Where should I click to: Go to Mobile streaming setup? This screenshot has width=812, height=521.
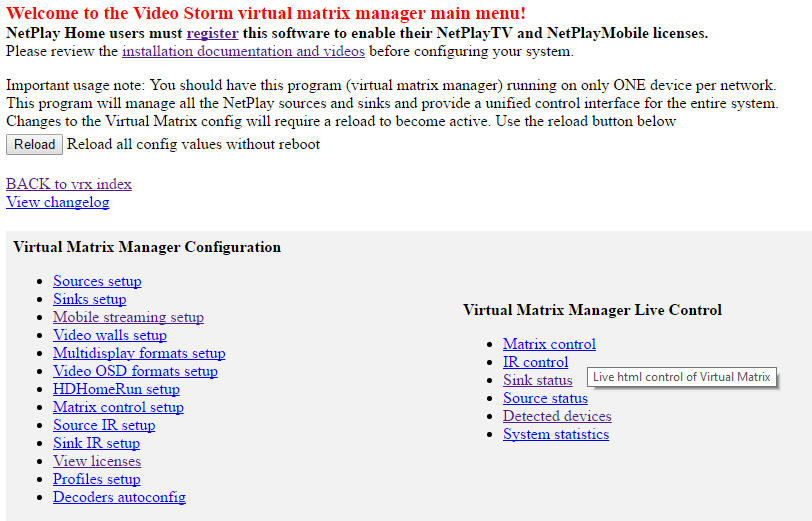coord(128,317)
